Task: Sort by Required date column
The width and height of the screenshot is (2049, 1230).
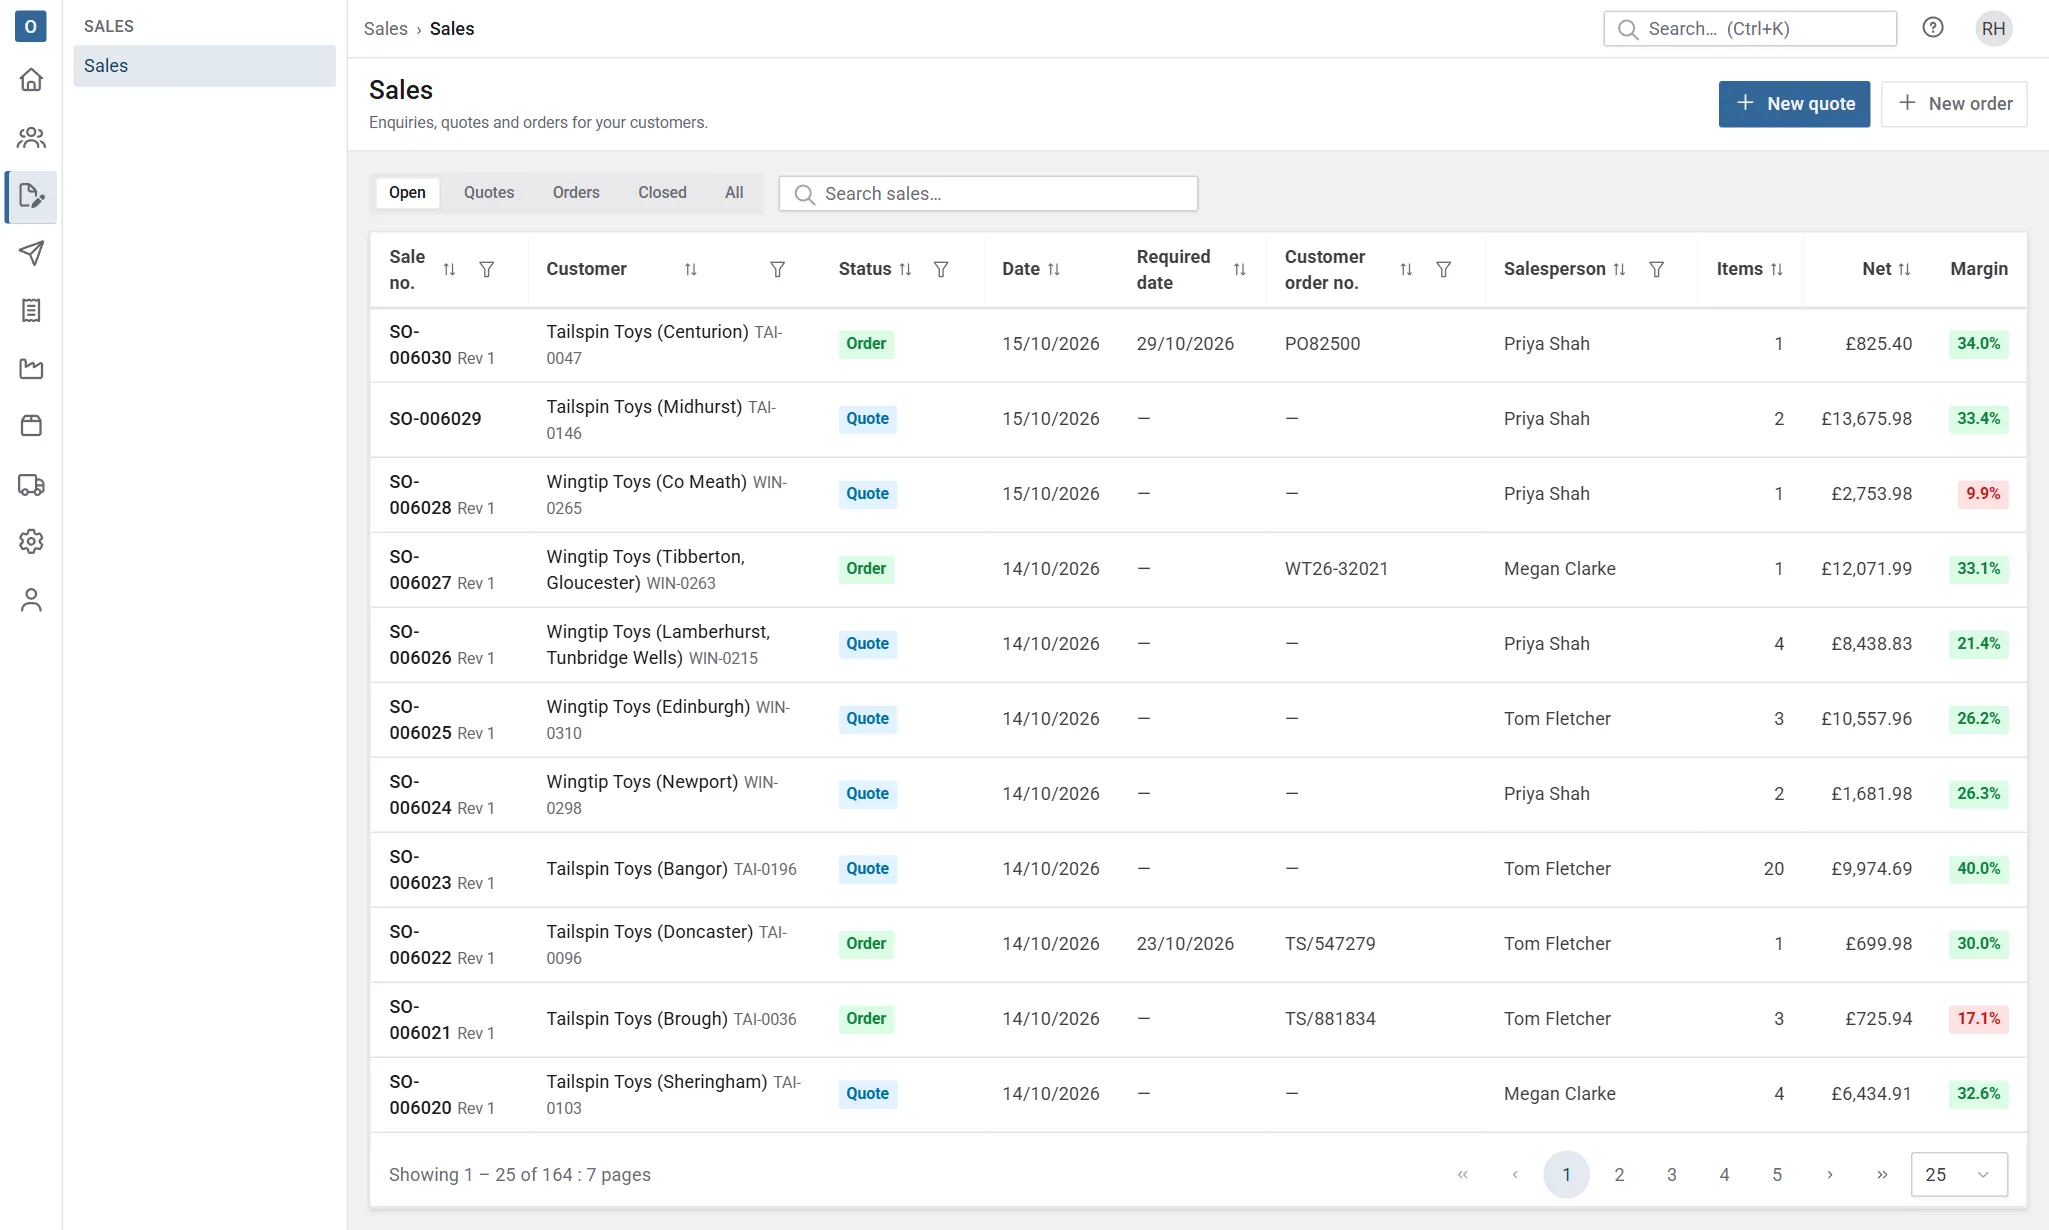Action: (x=1239, y=270)
